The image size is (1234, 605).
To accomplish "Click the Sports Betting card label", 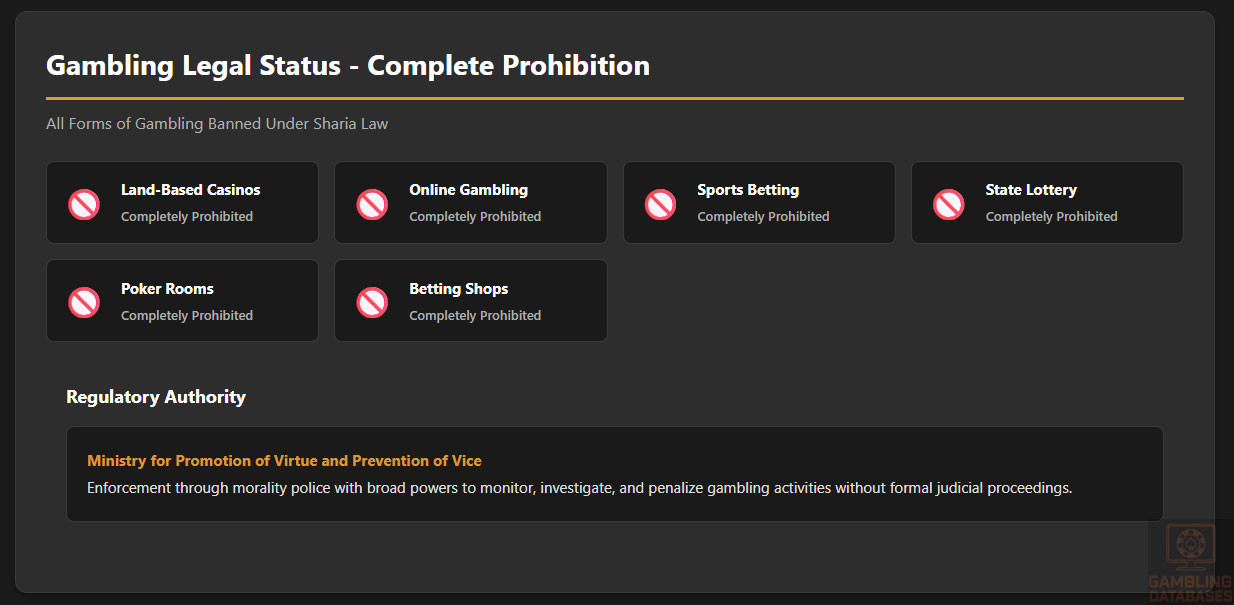I will coord(748,190).
